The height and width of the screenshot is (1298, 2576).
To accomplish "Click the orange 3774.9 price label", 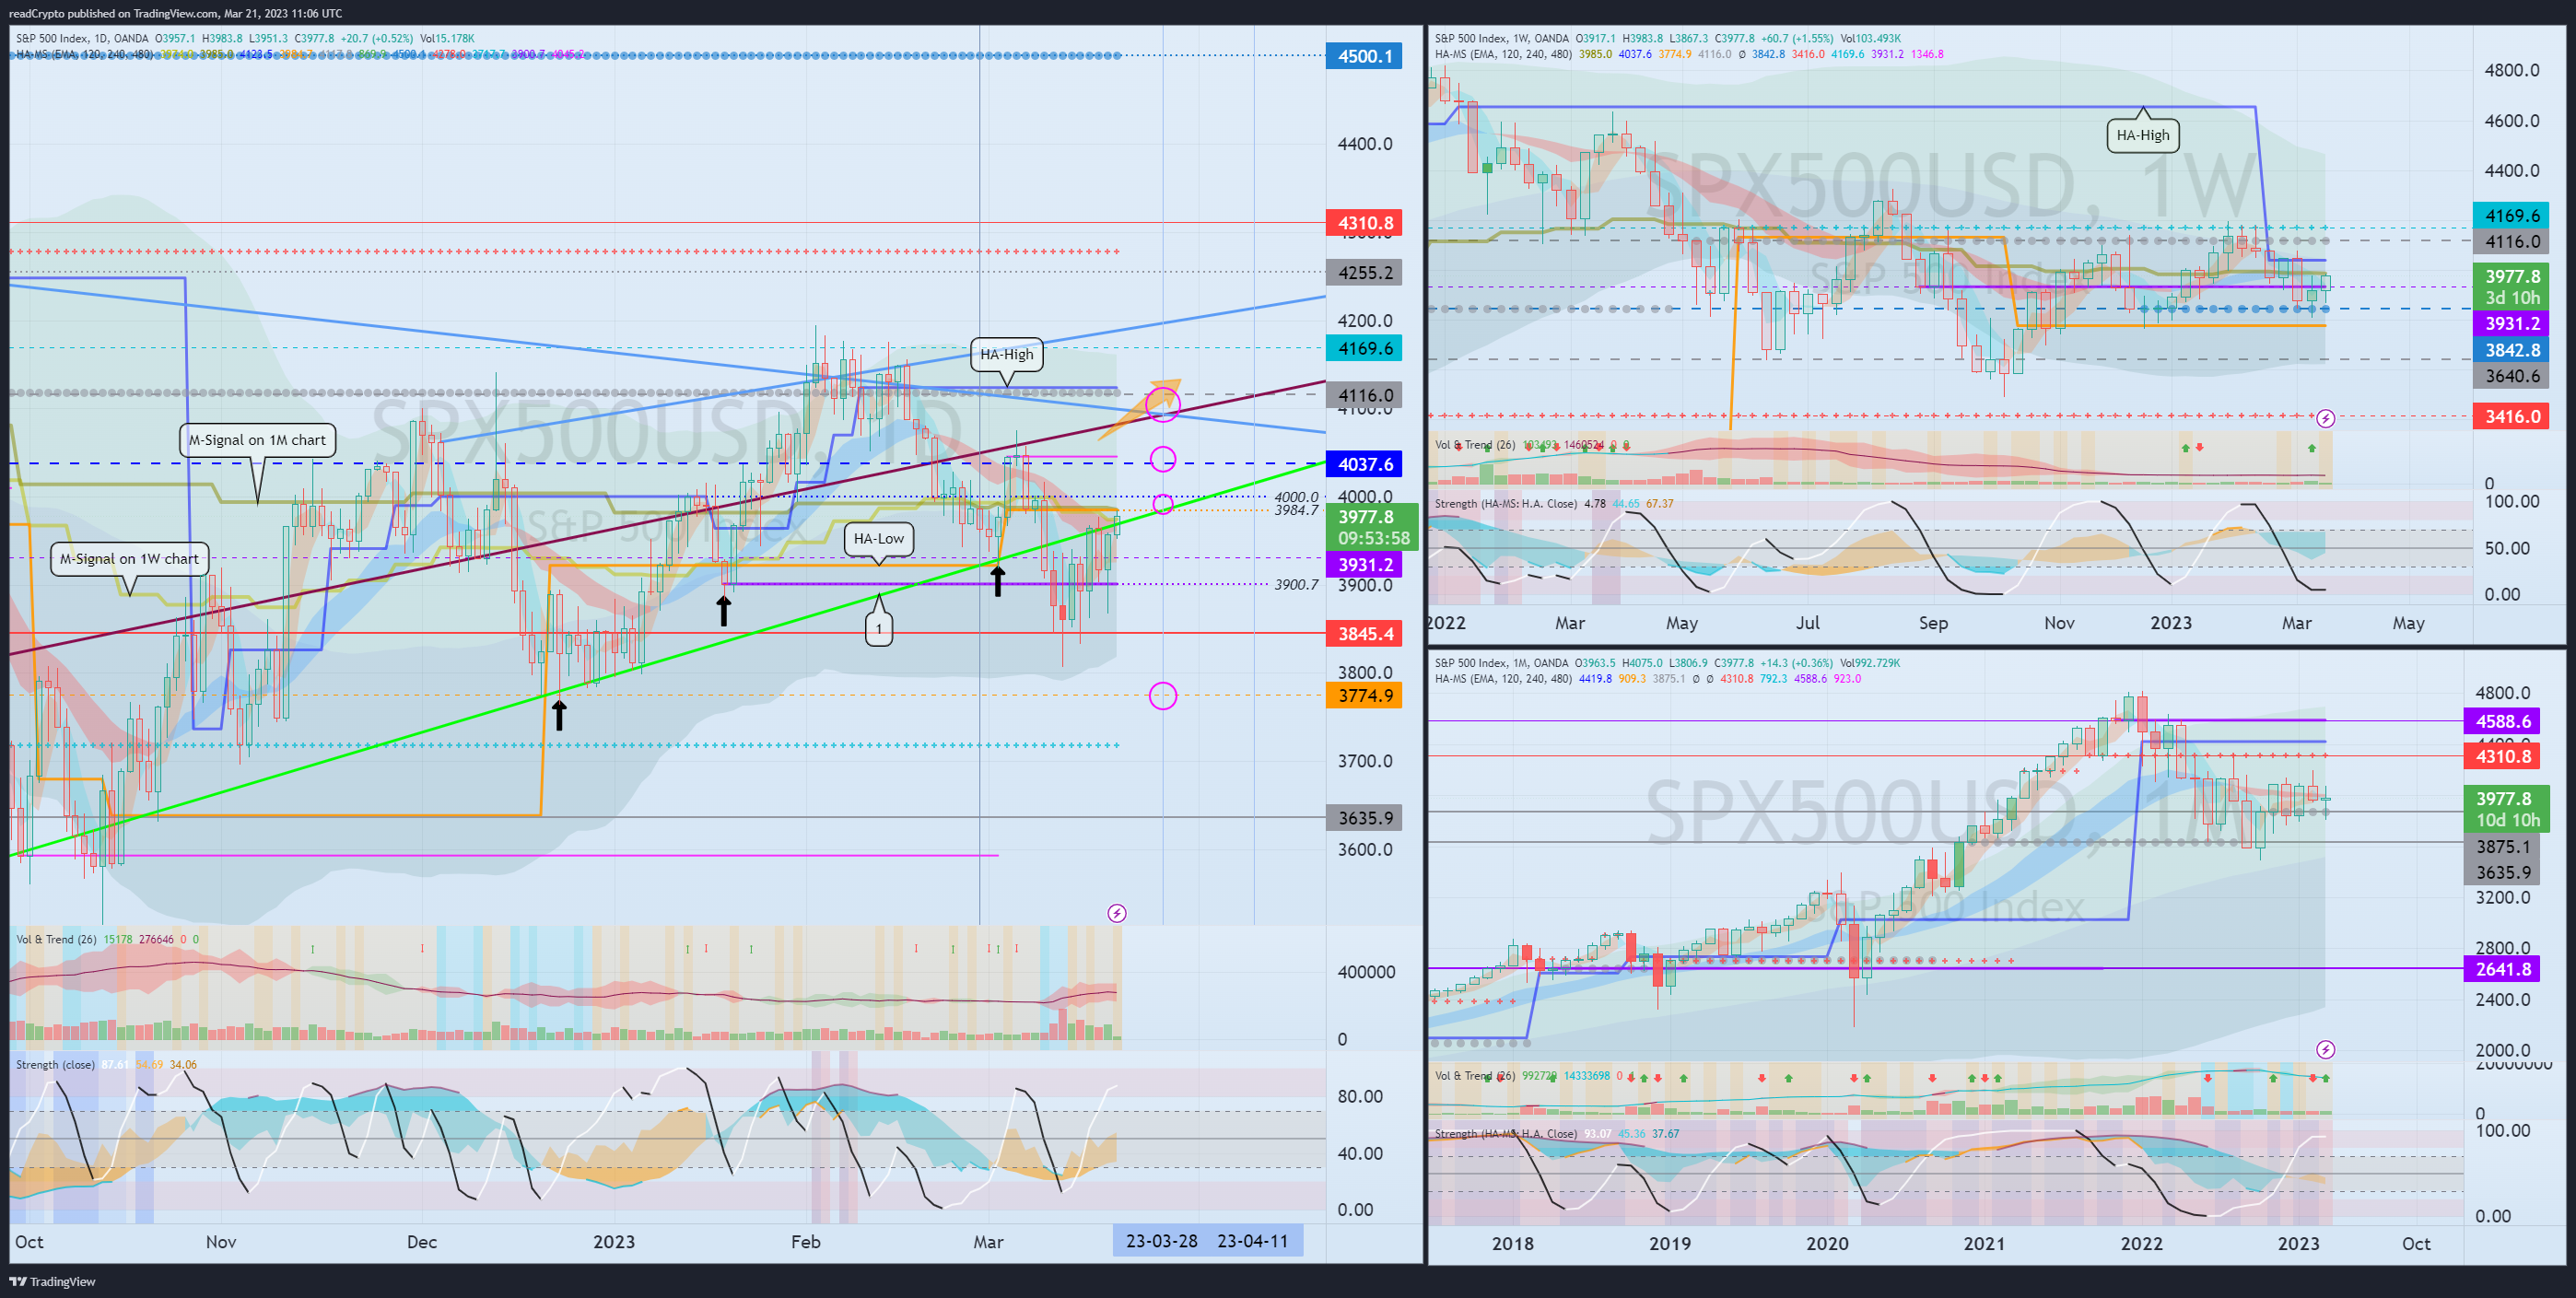I will pyautogui.click(x=1365, y=696).
